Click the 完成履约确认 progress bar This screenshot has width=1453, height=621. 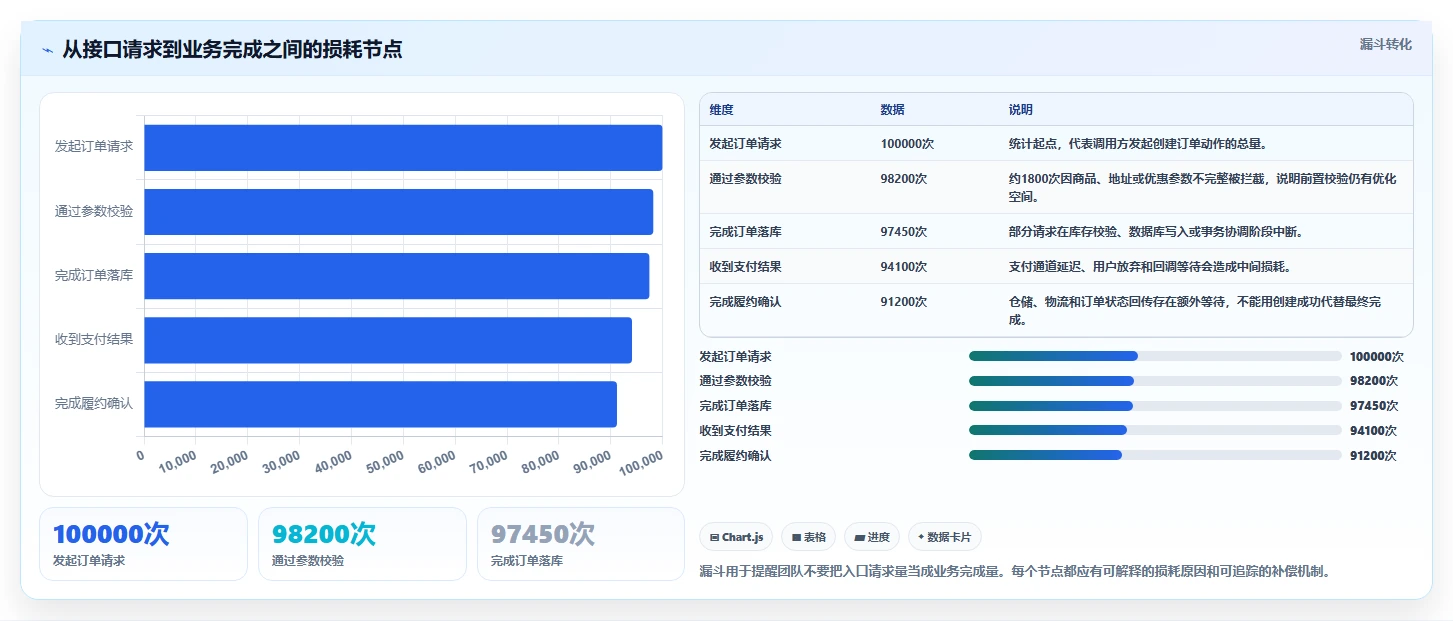[1155, 455]
